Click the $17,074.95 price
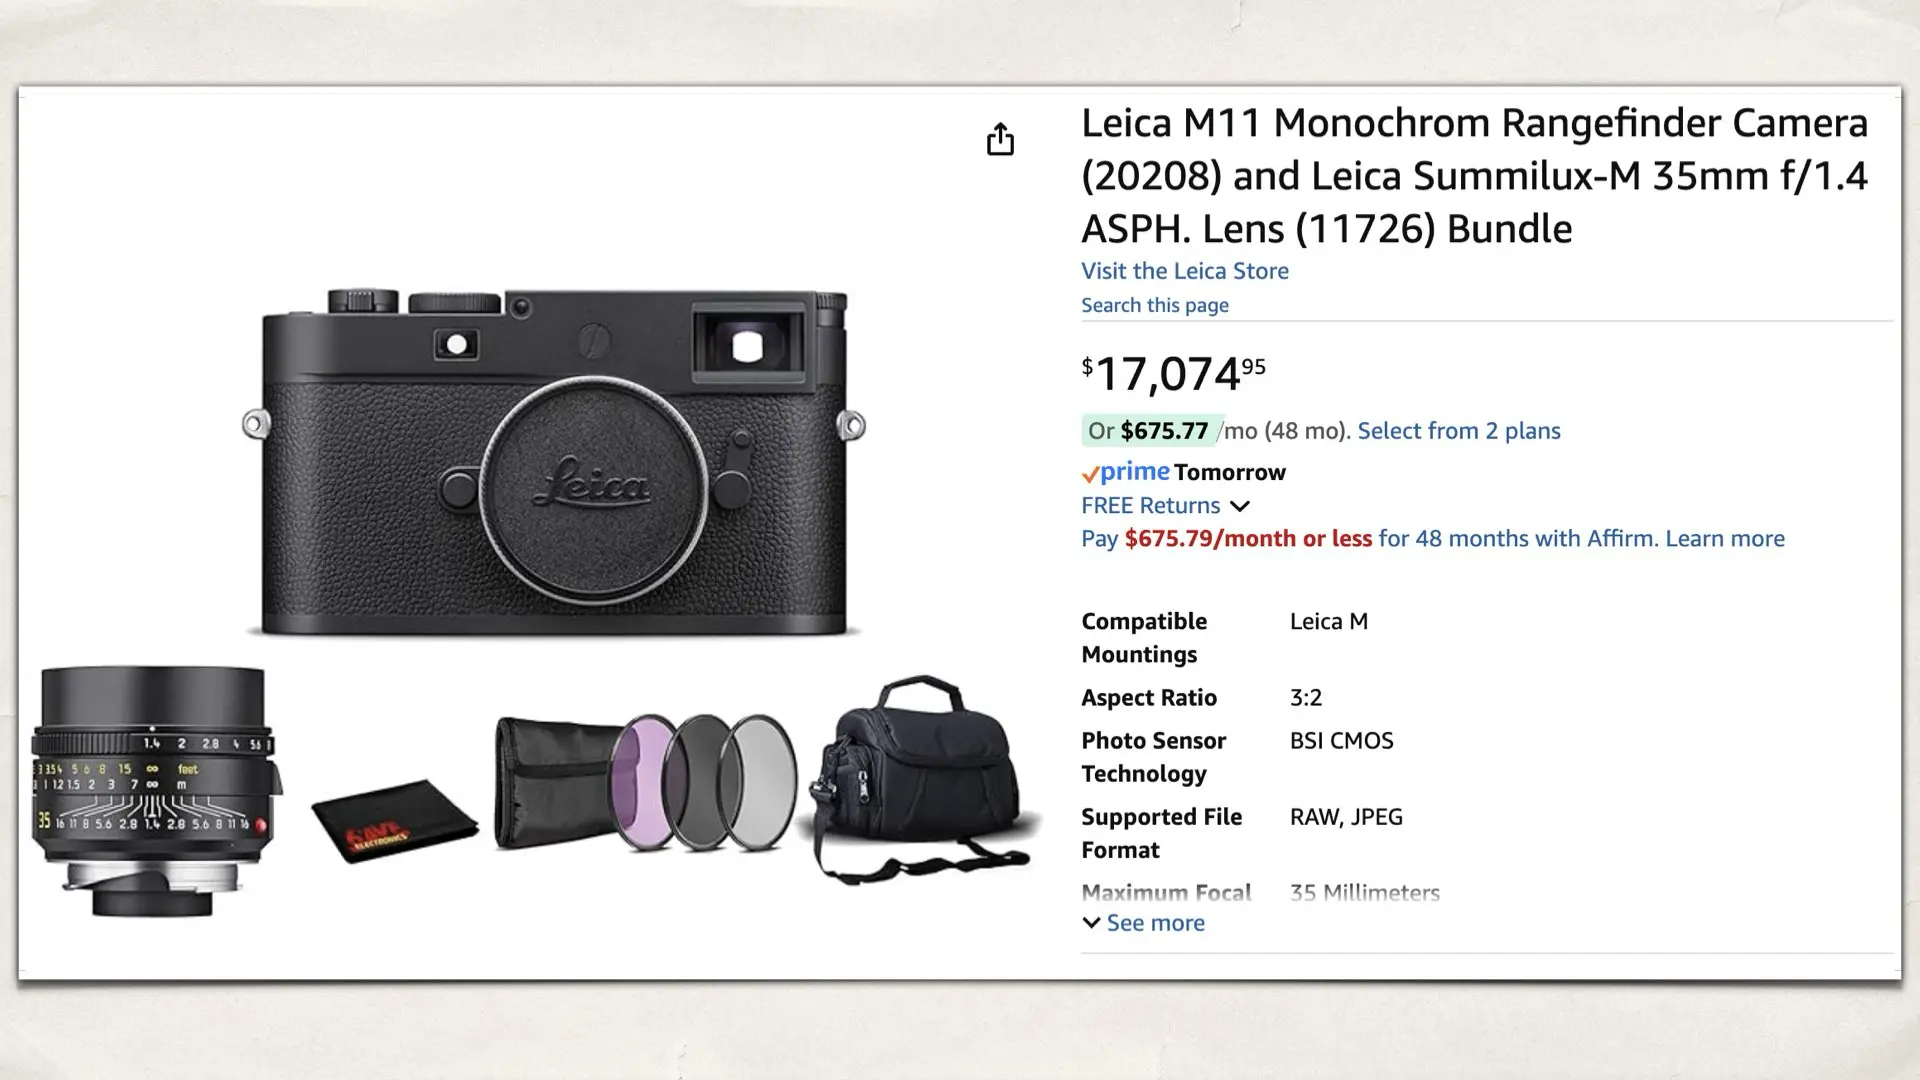1920x1080 pixels. [x=1170, y=372]
